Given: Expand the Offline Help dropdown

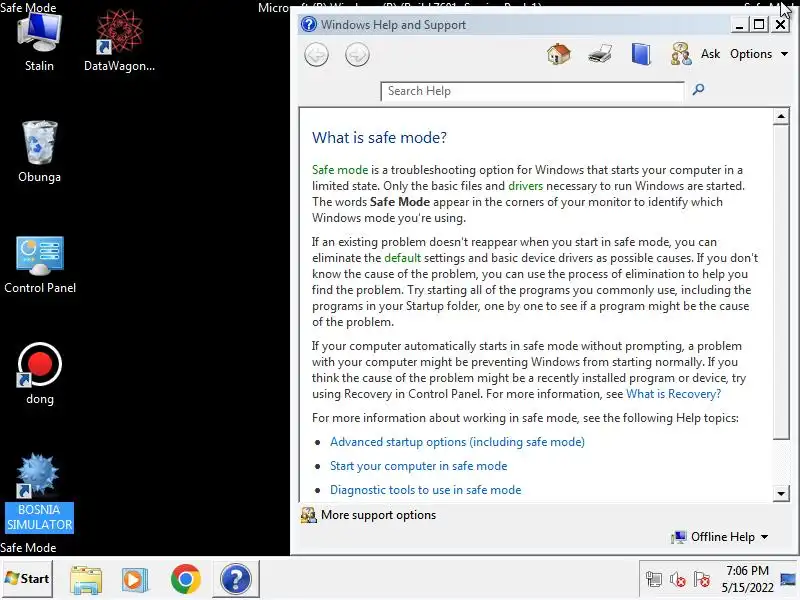Looking at the screenshot, I should (x=720, y=537).
